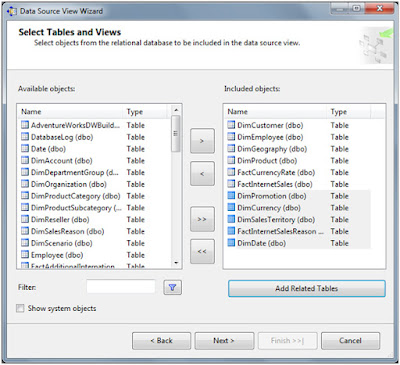
Task: Remove all objects with << button
Action: click(x=202, y=251)
